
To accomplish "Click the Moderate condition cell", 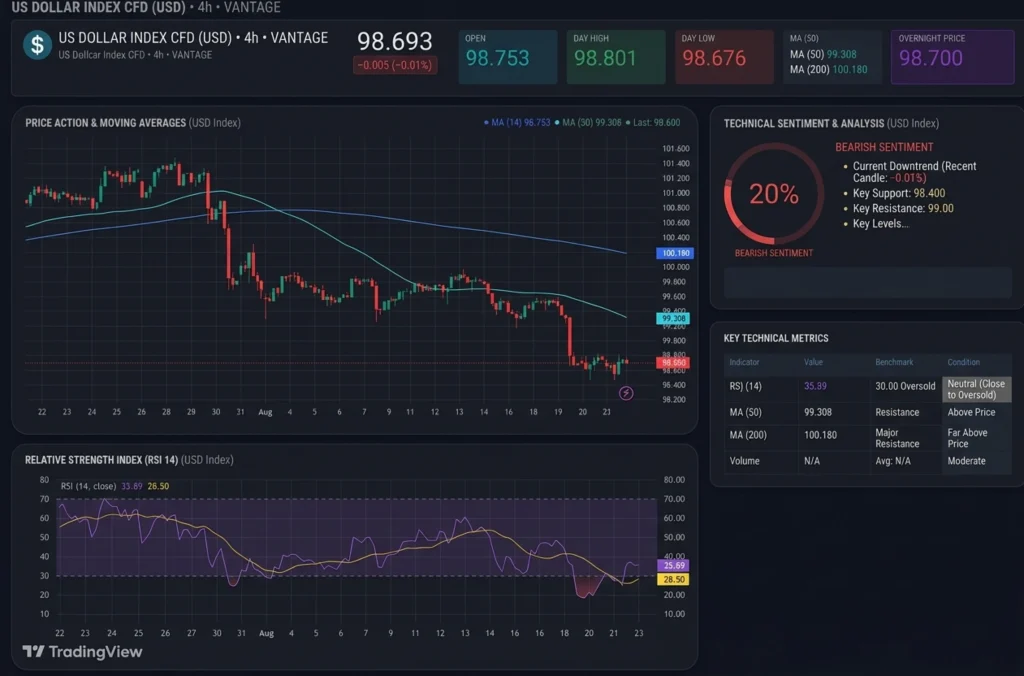I will tap(966, 460).
